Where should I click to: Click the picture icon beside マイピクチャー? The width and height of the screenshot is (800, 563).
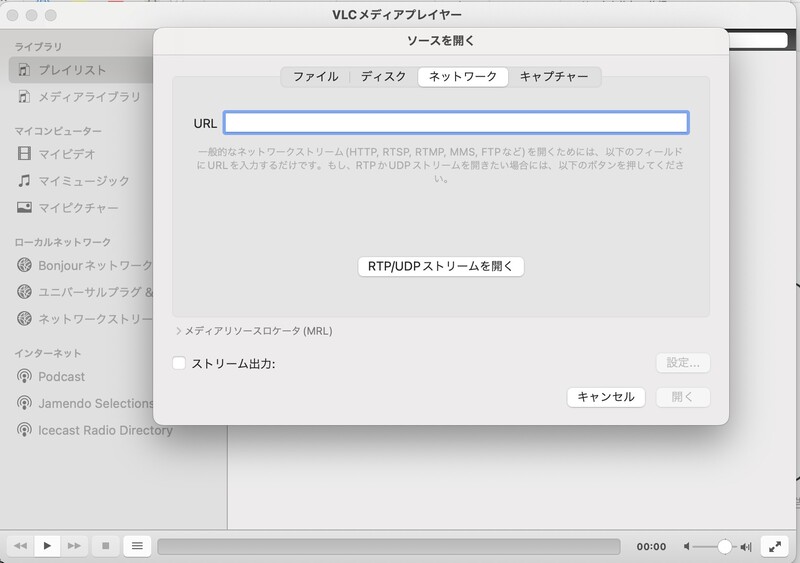click(24, 207)
